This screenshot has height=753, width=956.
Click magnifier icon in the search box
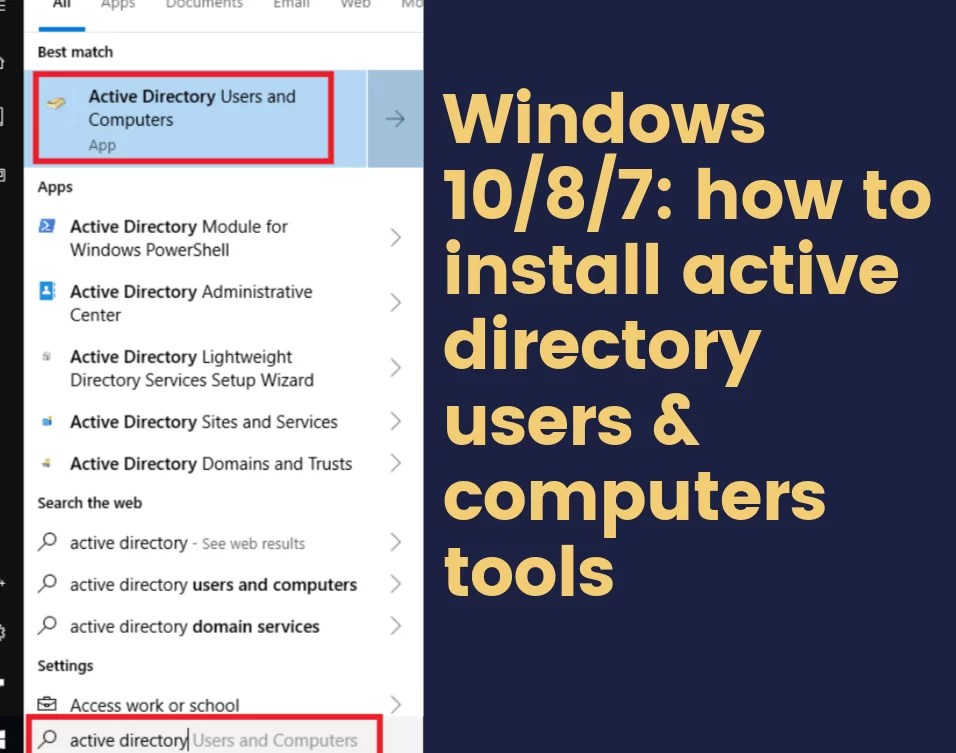click(x=47, y=739)
